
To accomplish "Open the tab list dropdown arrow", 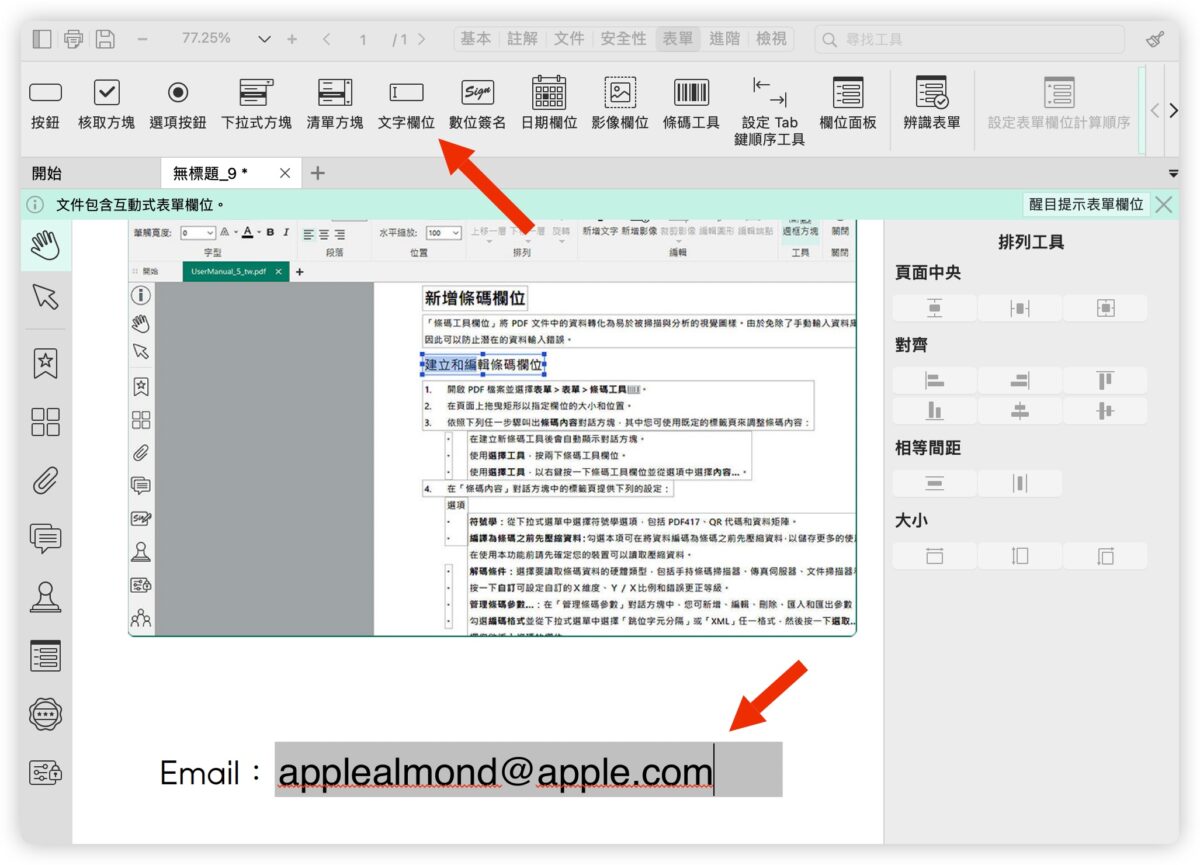I will [1173, 173].
